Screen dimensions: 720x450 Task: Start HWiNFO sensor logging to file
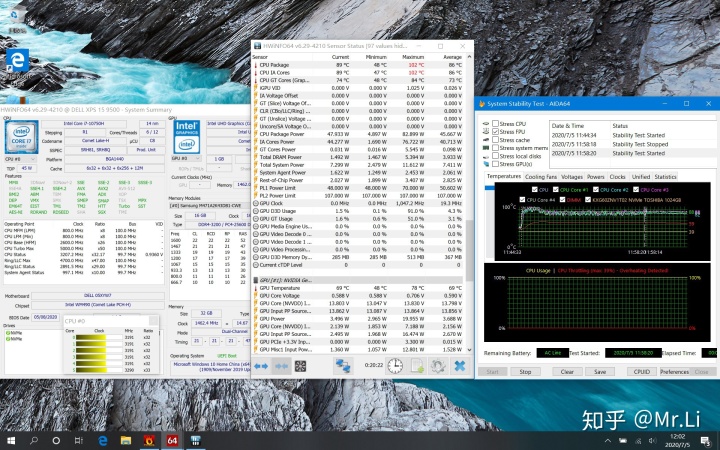click(417, 366)
